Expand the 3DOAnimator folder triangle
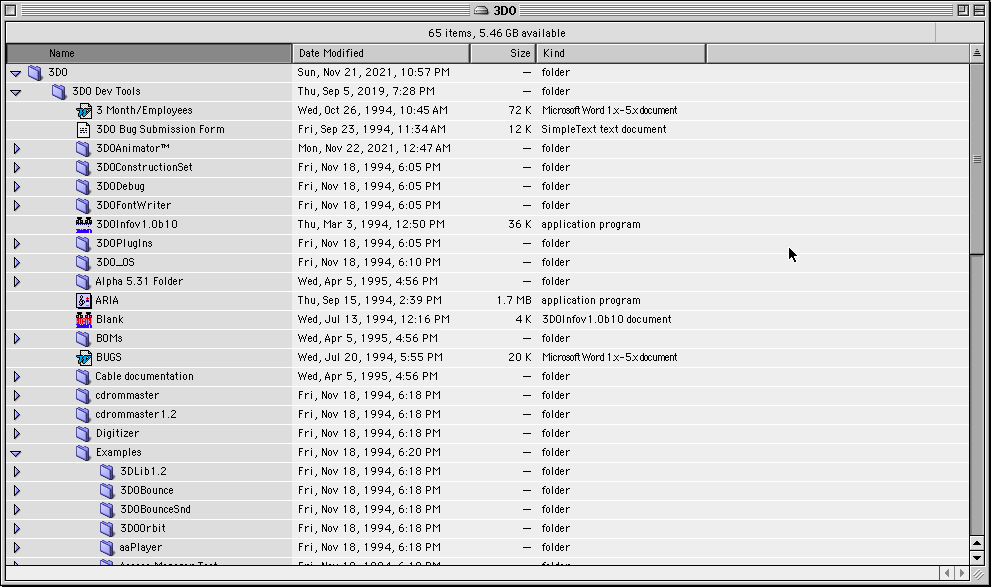The height and width of the screenshot is (587, 991). click(16, 148)
